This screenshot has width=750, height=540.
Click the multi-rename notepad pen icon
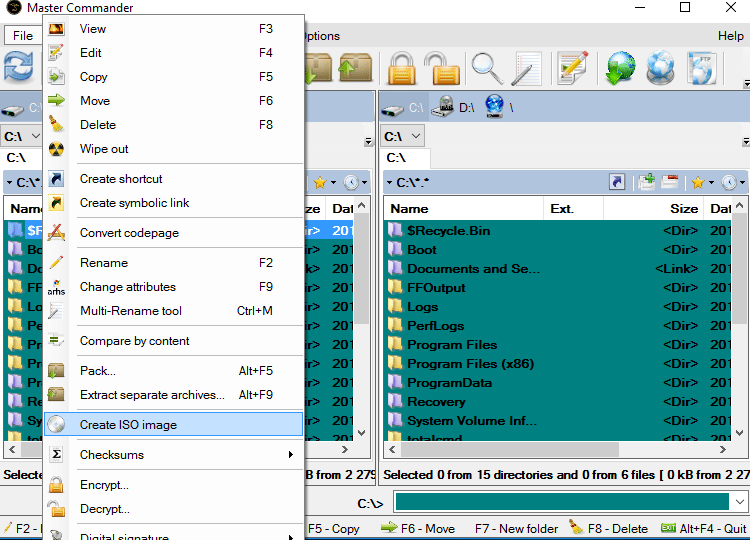pyautogui.click(x=526, y=69)
